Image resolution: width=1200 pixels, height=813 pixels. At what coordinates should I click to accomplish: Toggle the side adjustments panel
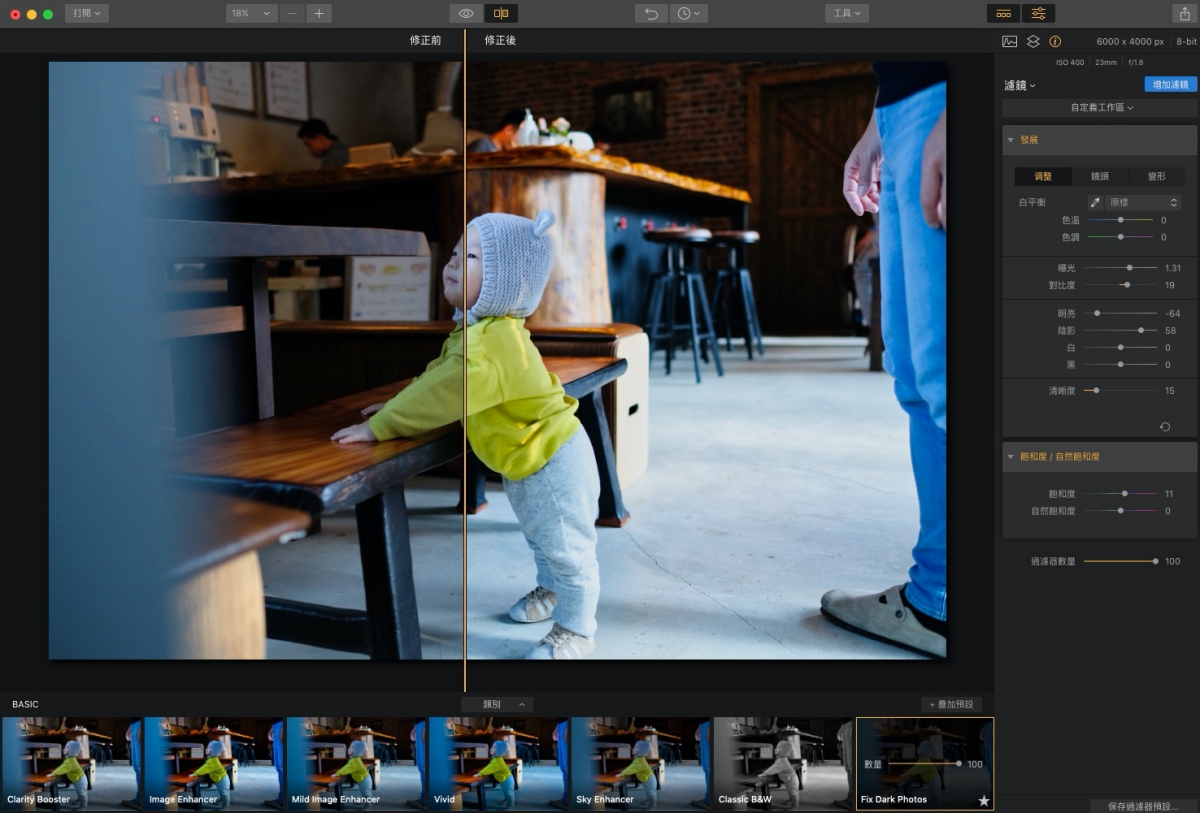coord(1038,14)
